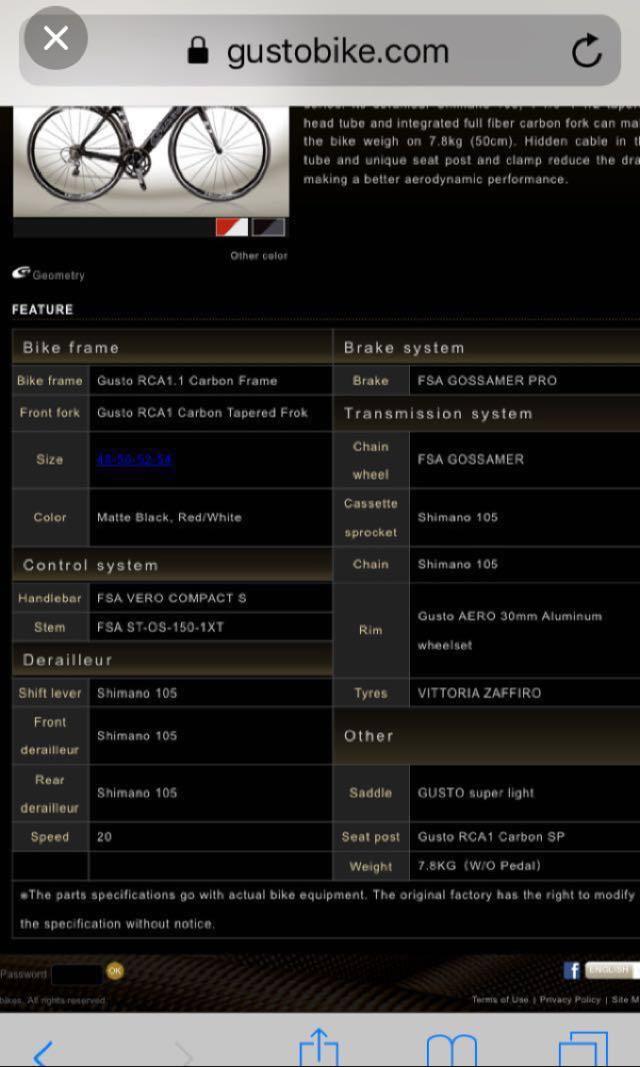Reload the gustobike.com page
This screenshot has height=1067, width=640.
(x=586, y=51)
